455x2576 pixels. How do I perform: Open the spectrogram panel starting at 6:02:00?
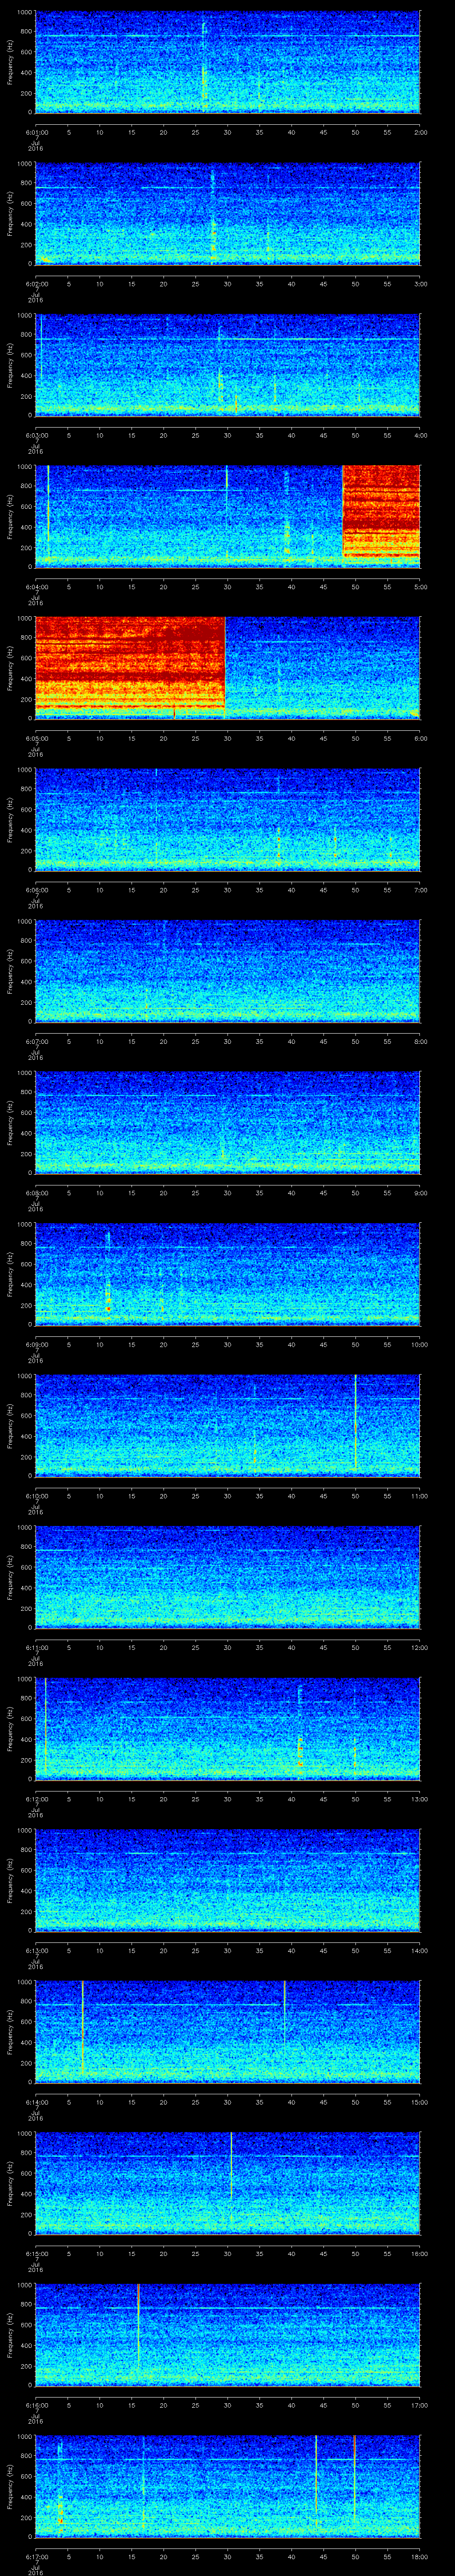point(227,214)
